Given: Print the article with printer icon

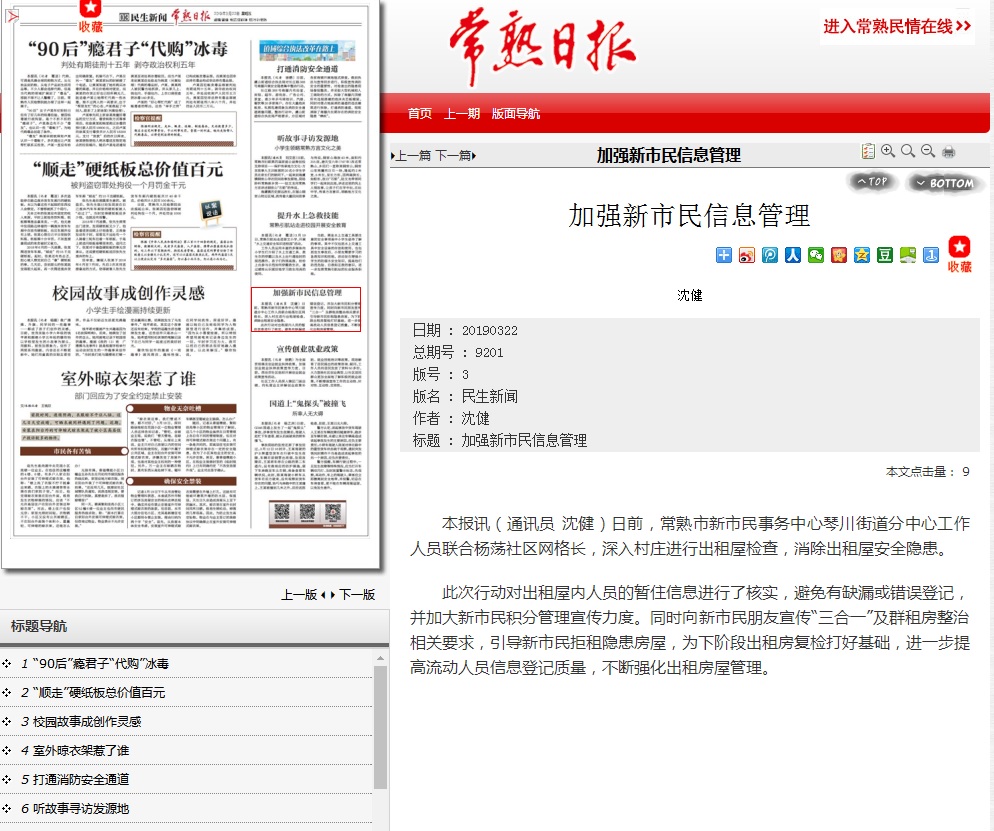Looking at the screenshot, I should click(x=948, y=151).
